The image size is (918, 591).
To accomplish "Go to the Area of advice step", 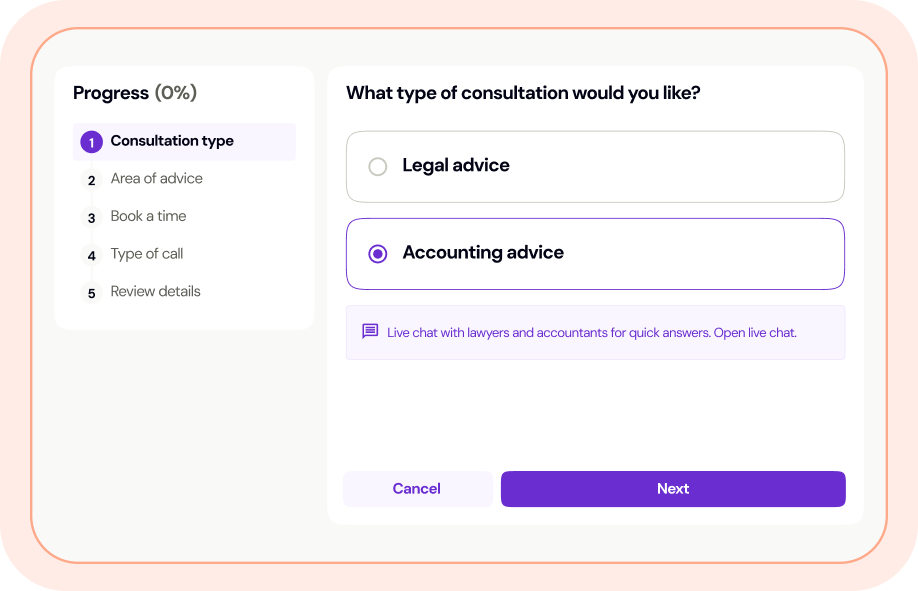I will 156,179.
